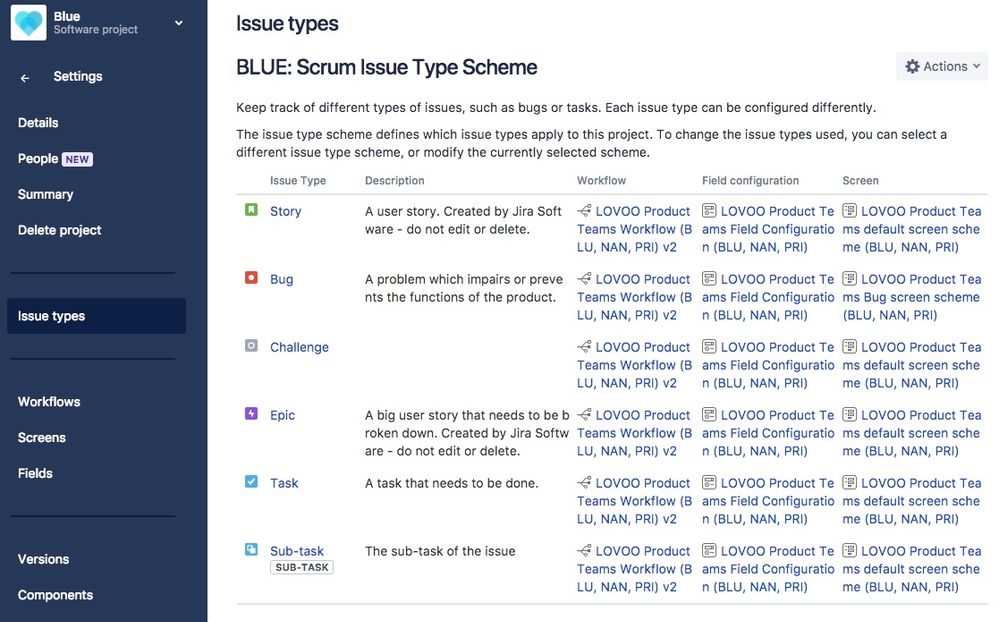
Task: Click field configuration icon in Sub-task row
Action: (x=709, y=550)
